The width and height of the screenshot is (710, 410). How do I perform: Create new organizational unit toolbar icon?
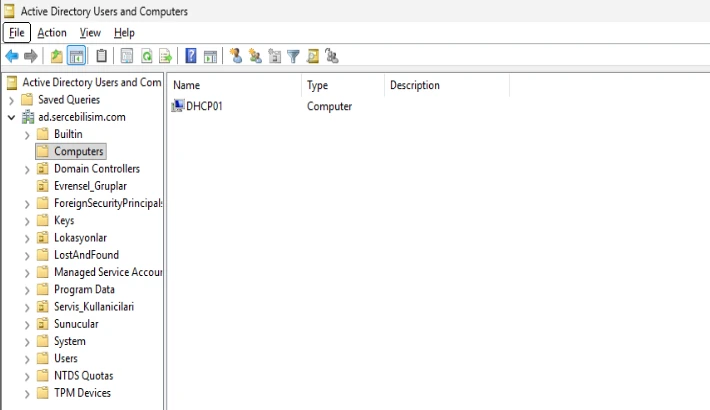tap(274, 56)
